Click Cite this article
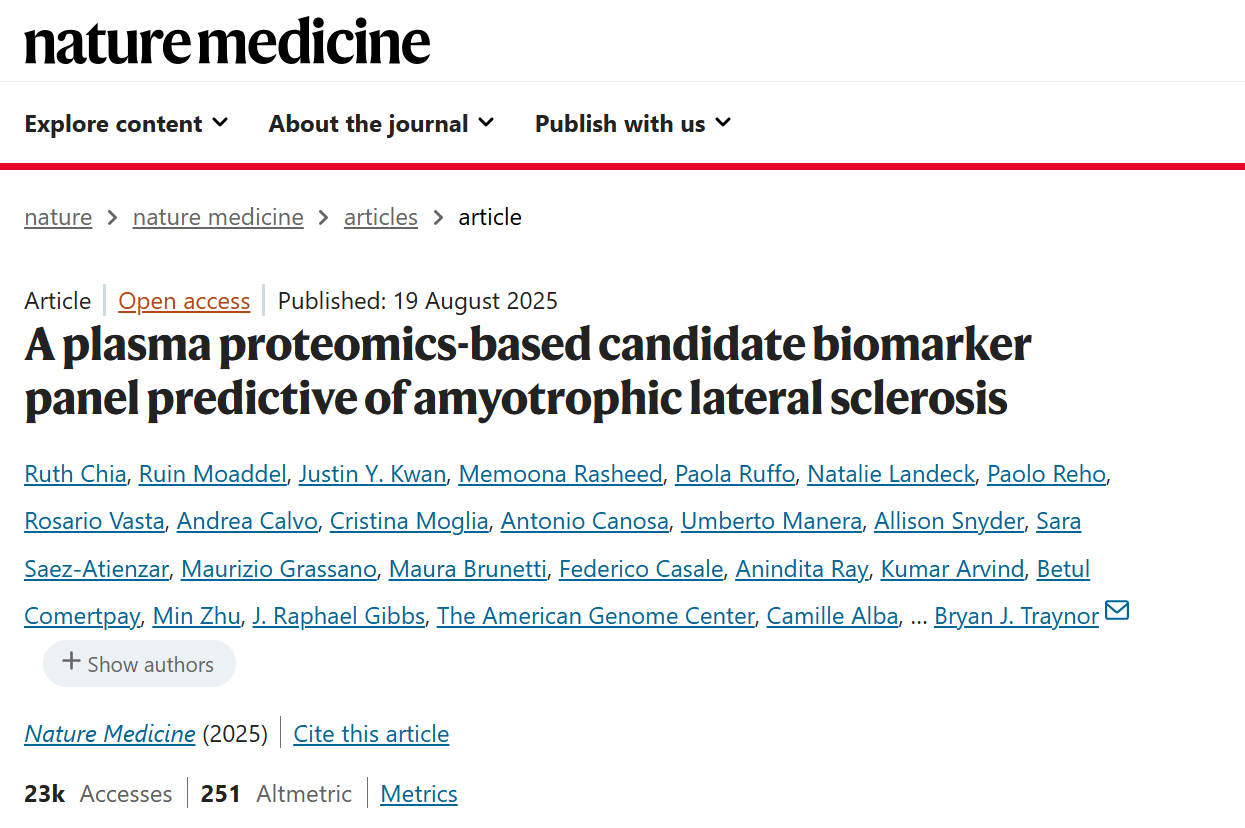Viewport: 1245px width, 828px height. click(371, 734)
